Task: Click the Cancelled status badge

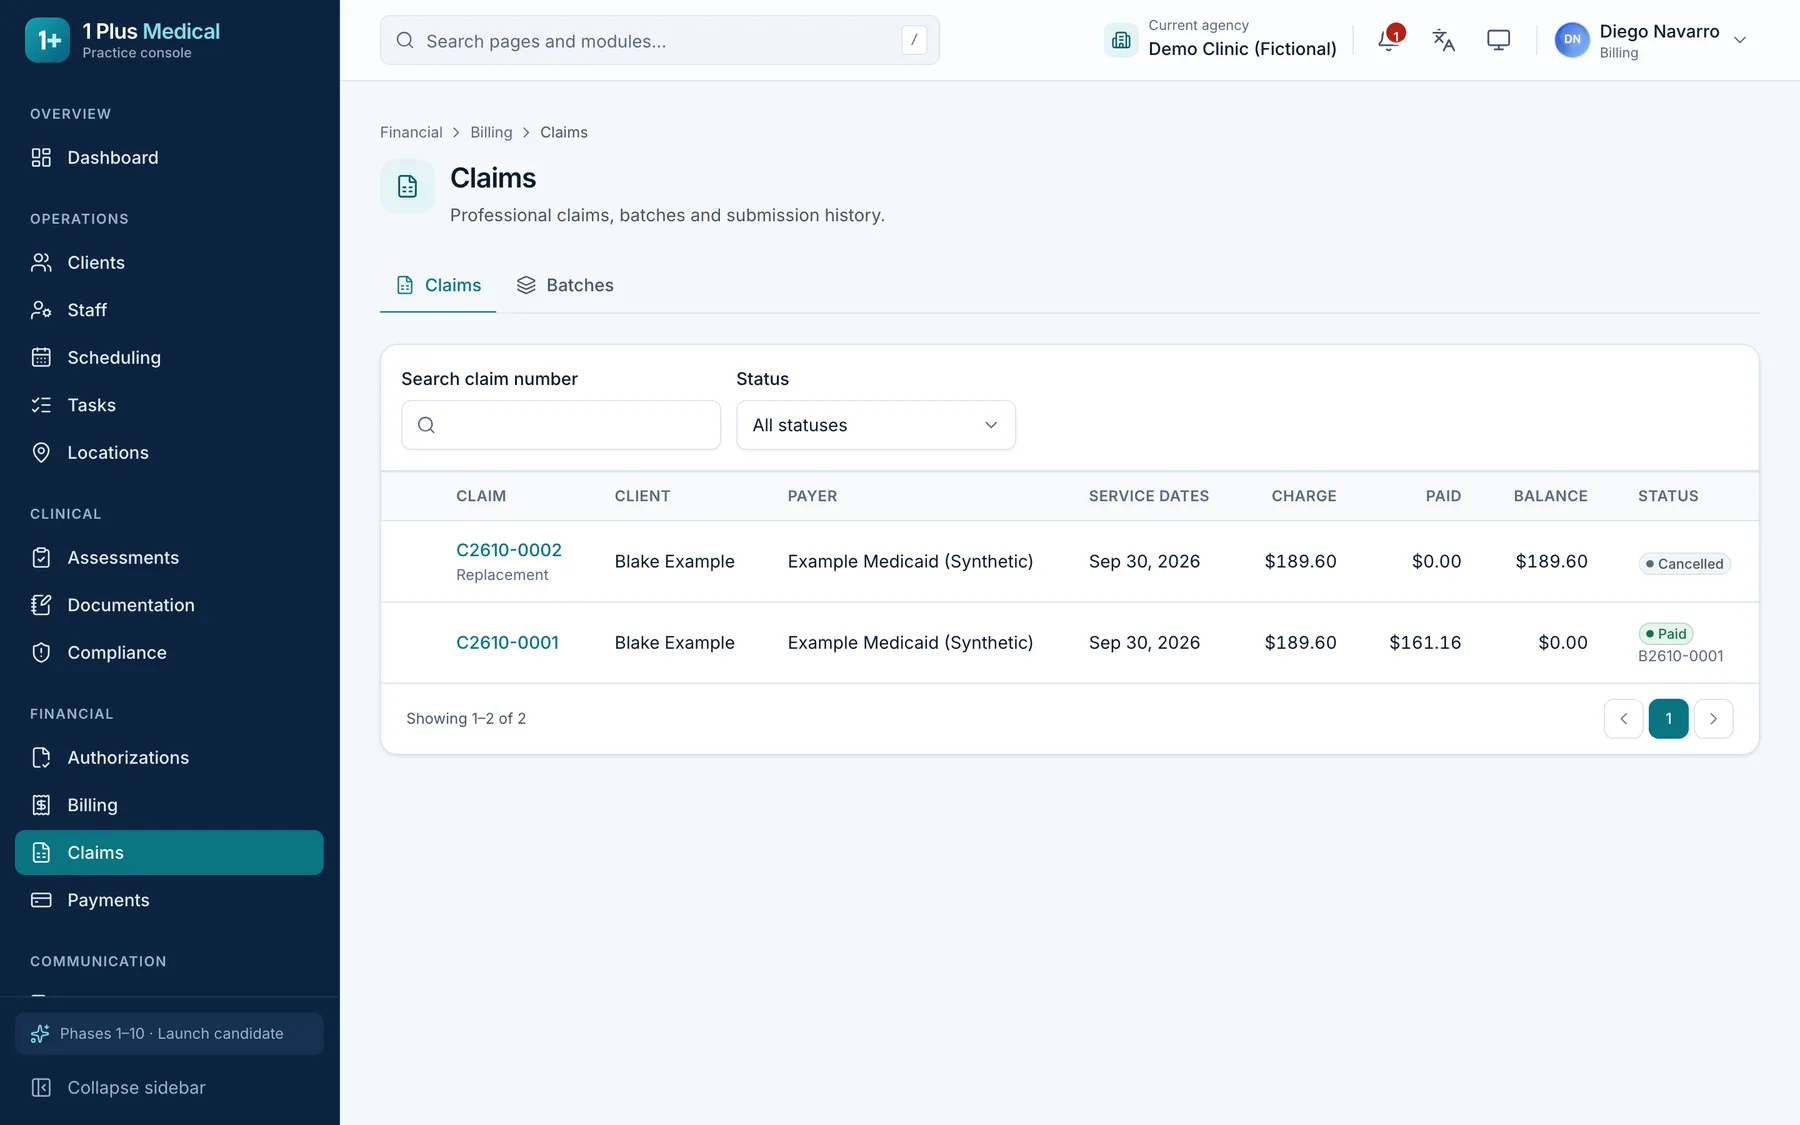Action: [1685, 564]
